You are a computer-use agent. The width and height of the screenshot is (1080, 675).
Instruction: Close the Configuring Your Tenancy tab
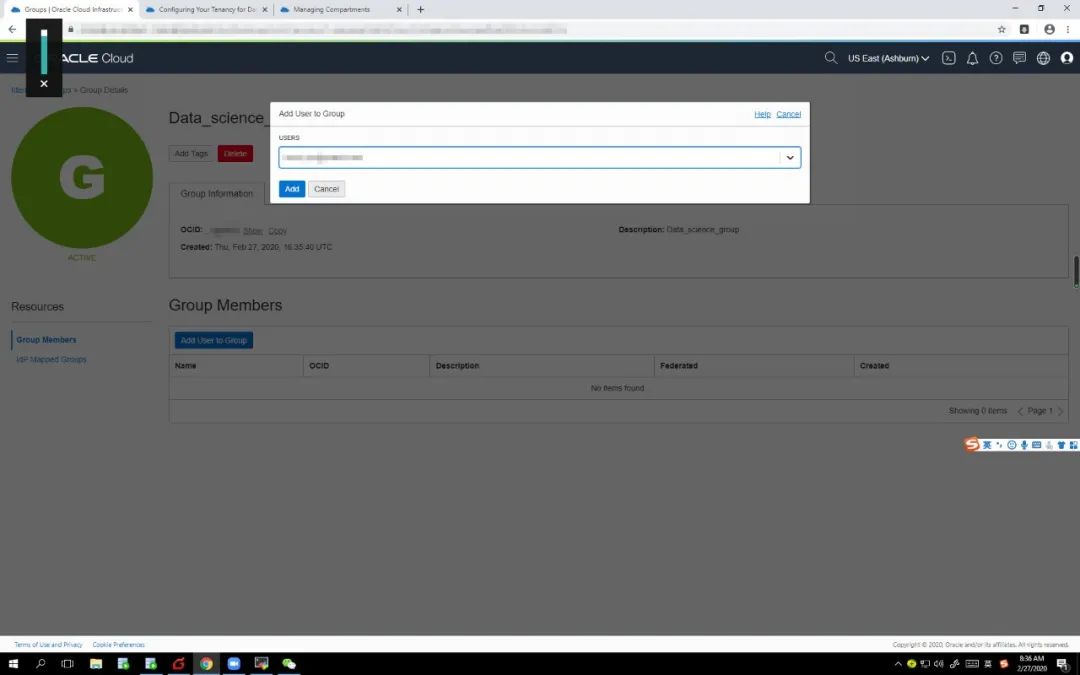(264, 10)
